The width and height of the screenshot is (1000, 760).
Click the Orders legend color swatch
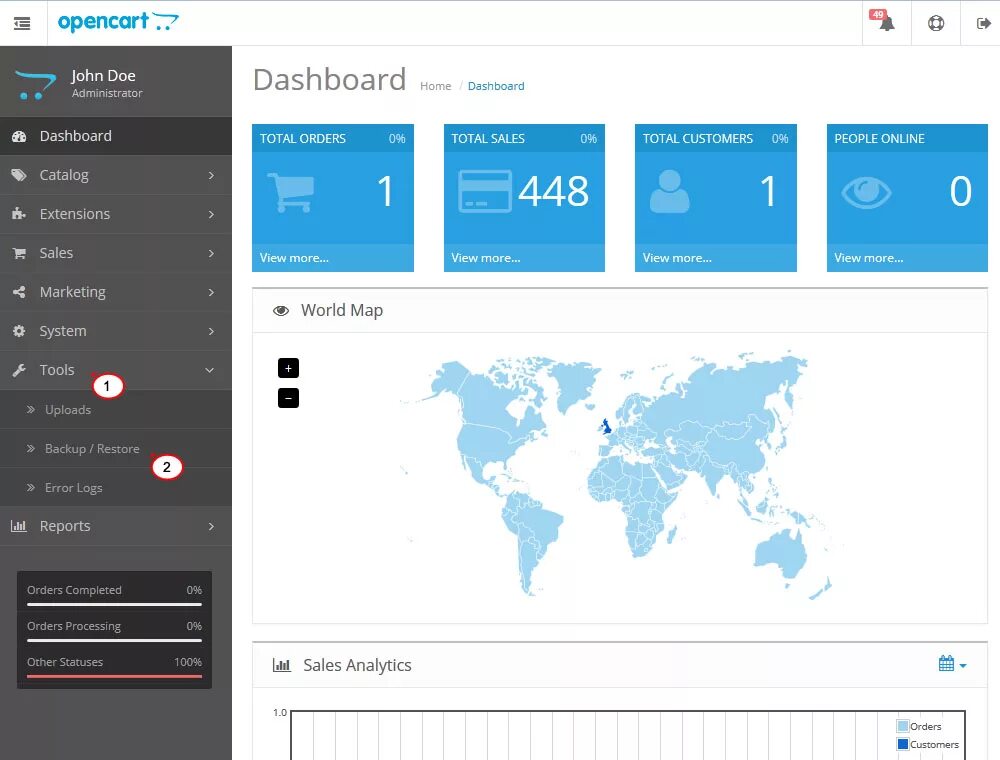click(902, 726)
